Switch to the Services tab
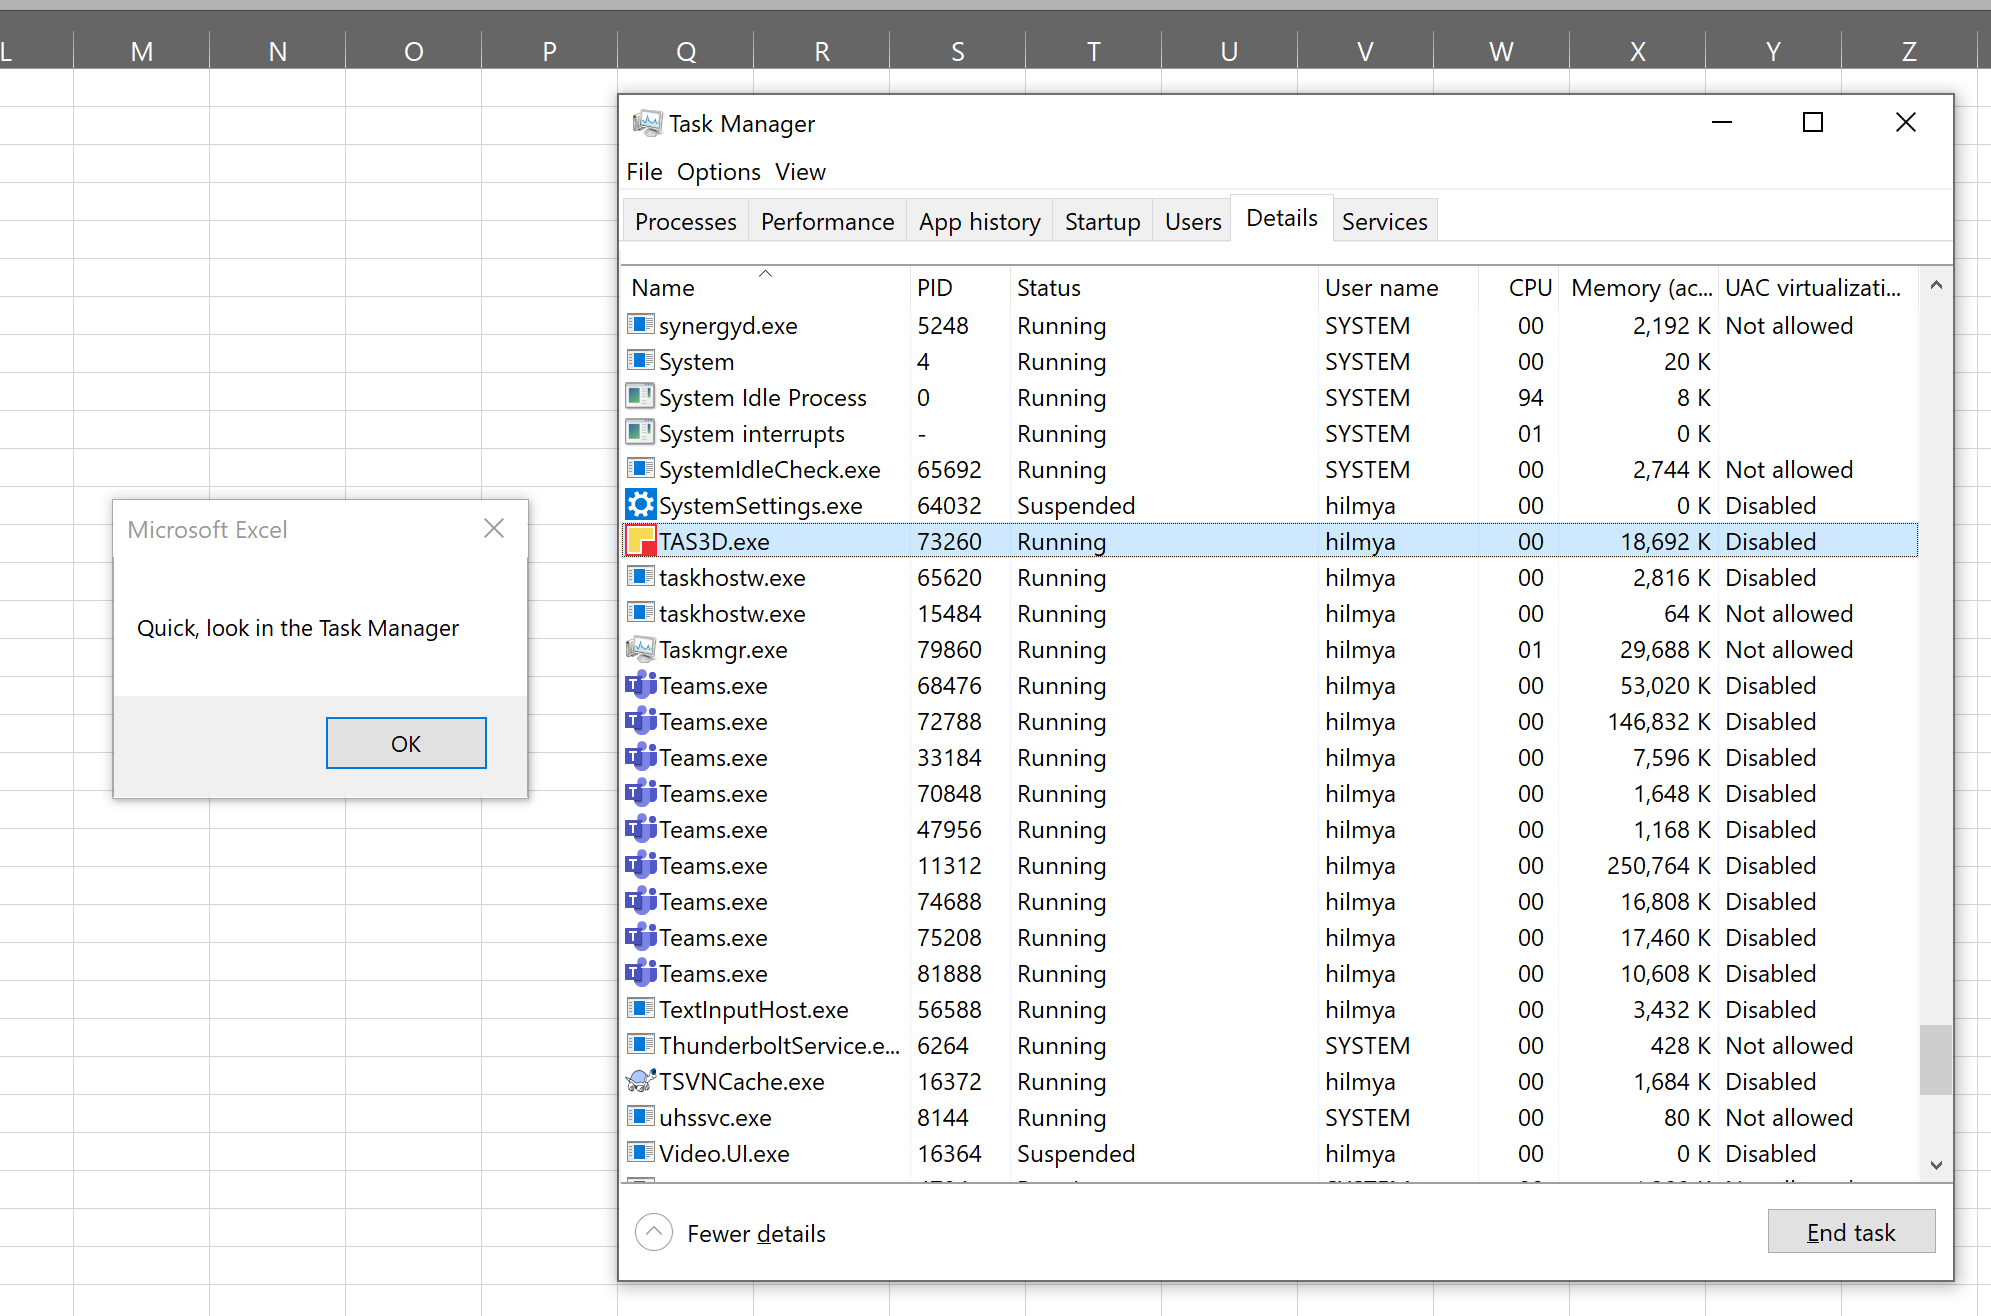1991x1316 pixels. pos(1384,221)
